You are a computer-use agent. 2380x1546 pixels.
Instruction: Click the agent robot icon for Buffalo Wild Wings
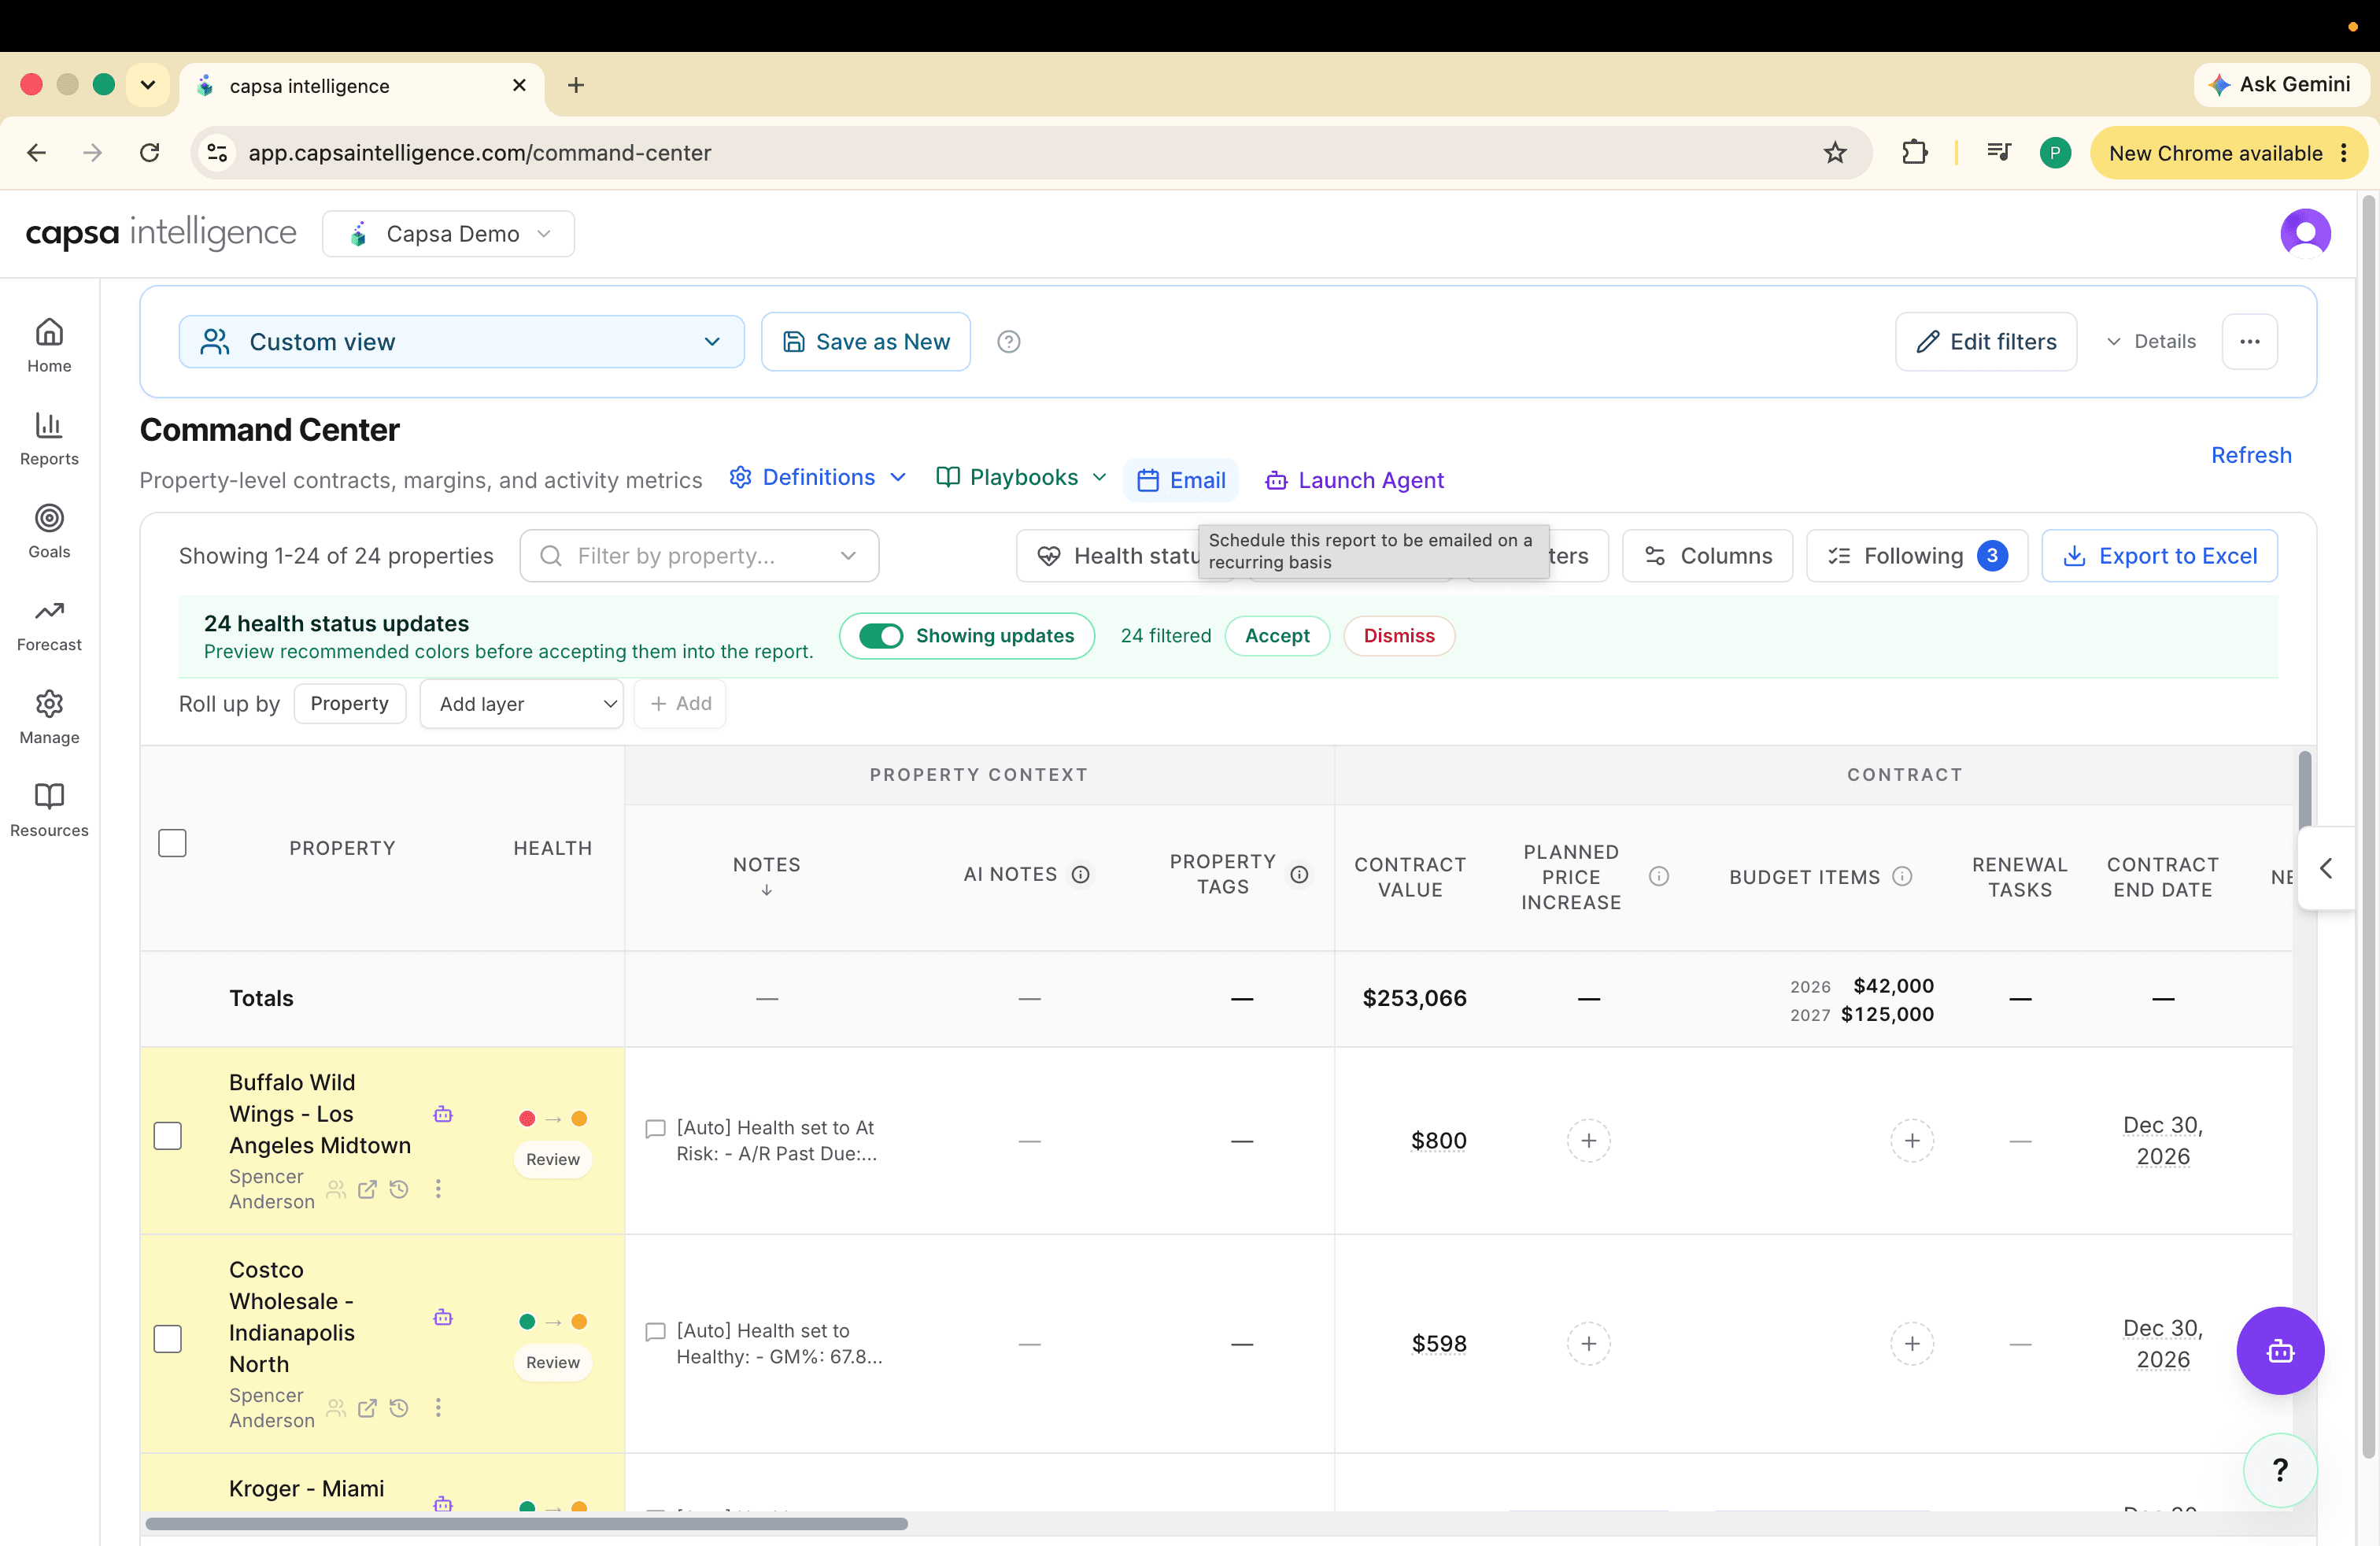443,1115
